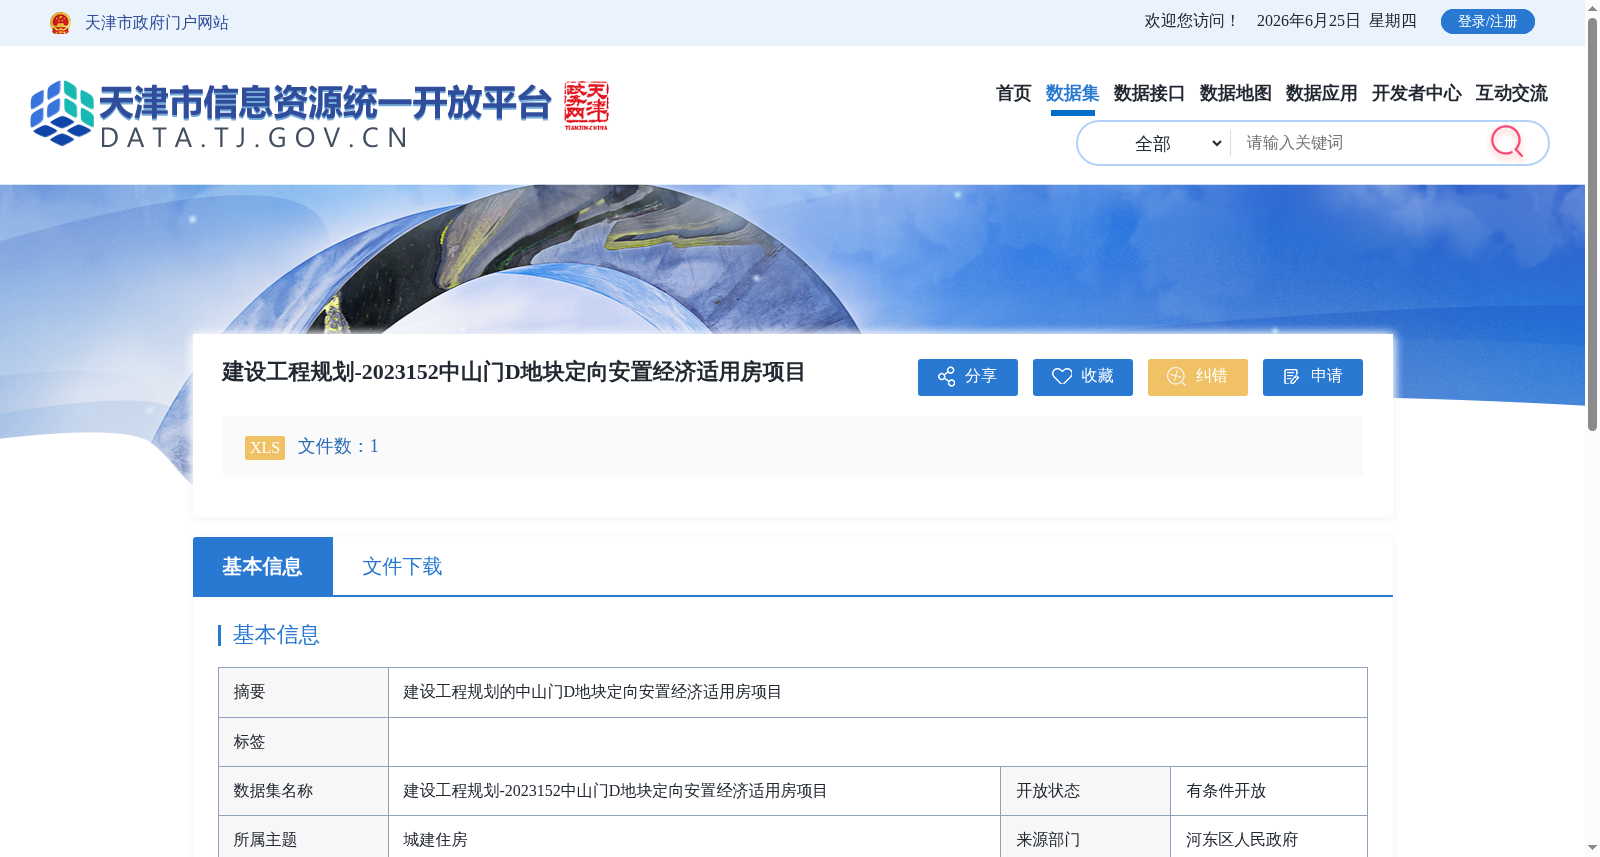Open the 互动交流 navigation item
Screen dimensions: 1600x857
coord(1511,93)
